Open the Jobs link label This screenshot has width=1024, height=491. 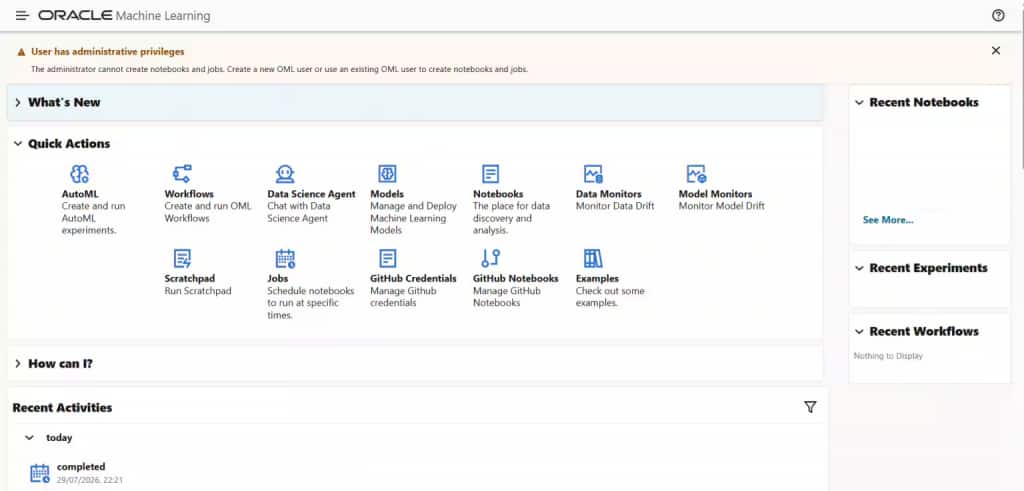click(x=278, y=278)
